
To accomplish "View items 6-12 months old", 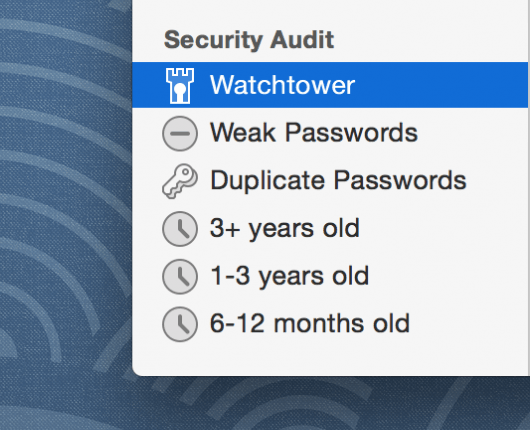I will [x=310, y=324].
